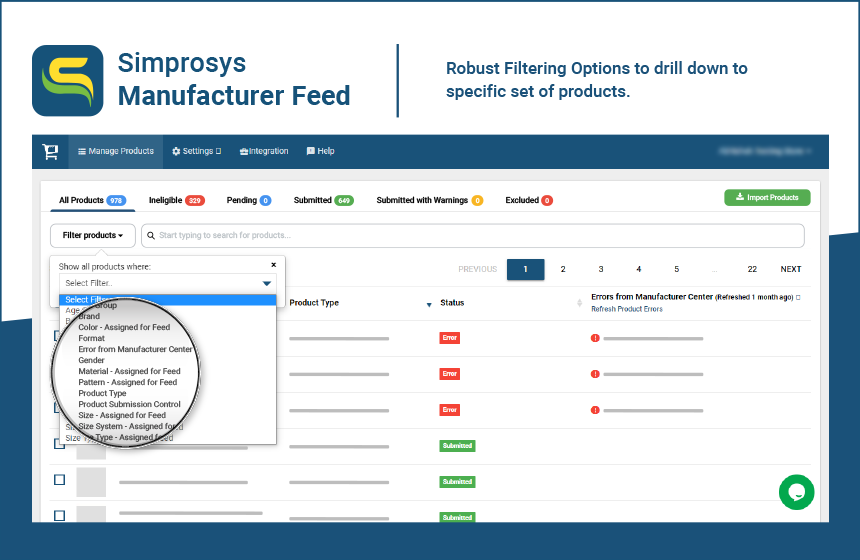Click Refresh Product Errors link

626,309
